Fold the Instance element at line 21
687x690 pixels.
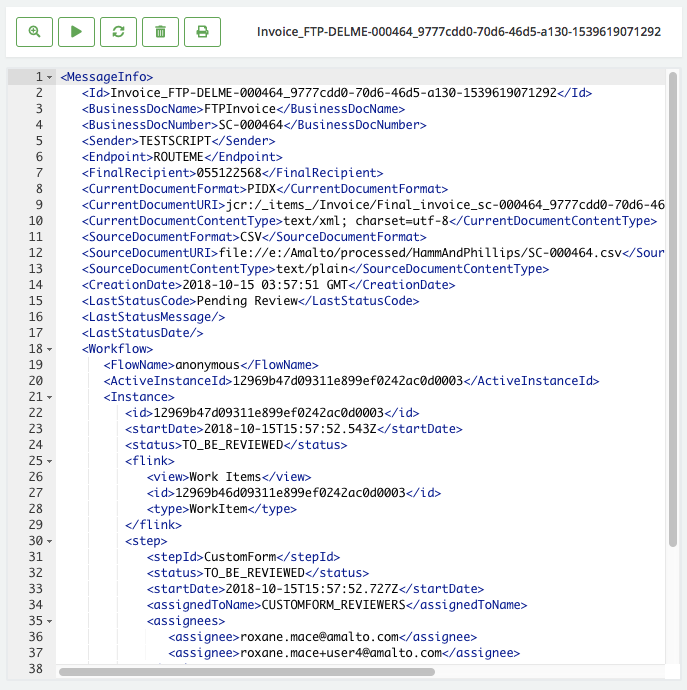[50, 397]
